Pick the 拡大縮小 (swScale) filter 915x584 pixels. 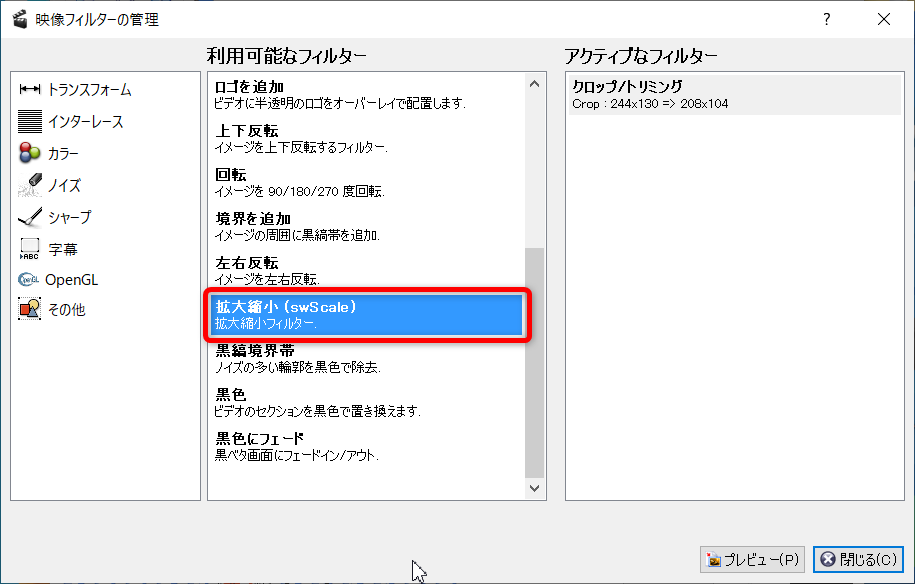[x=366, y=314]
